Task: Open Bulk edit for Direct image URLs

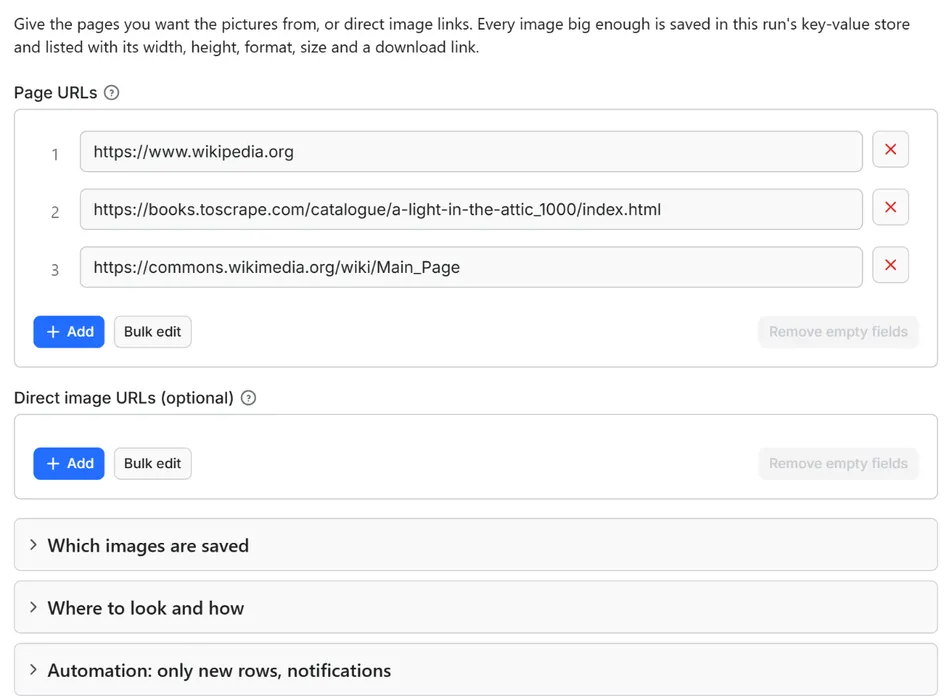Action: click(x=152, y=463)
